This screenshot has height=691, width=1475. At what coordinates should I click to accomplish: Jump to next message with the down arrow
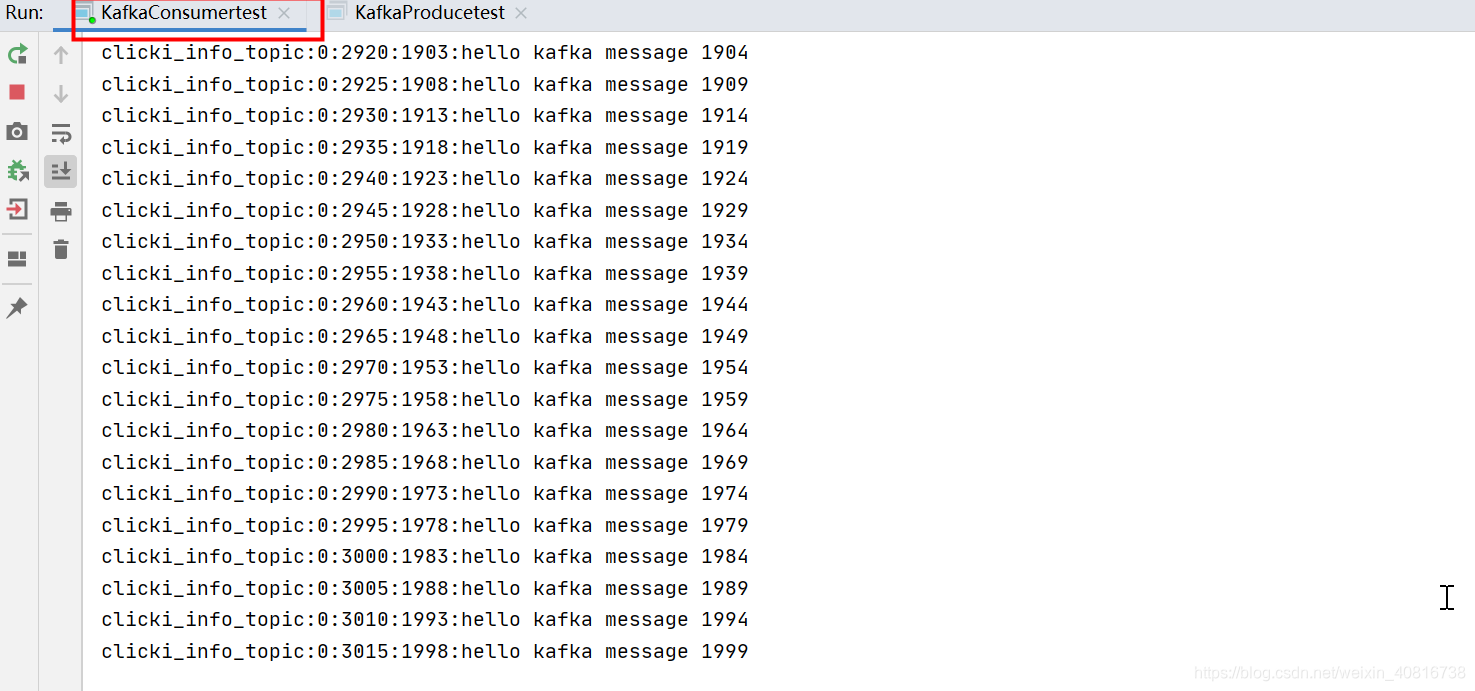(x=60, y=94)
